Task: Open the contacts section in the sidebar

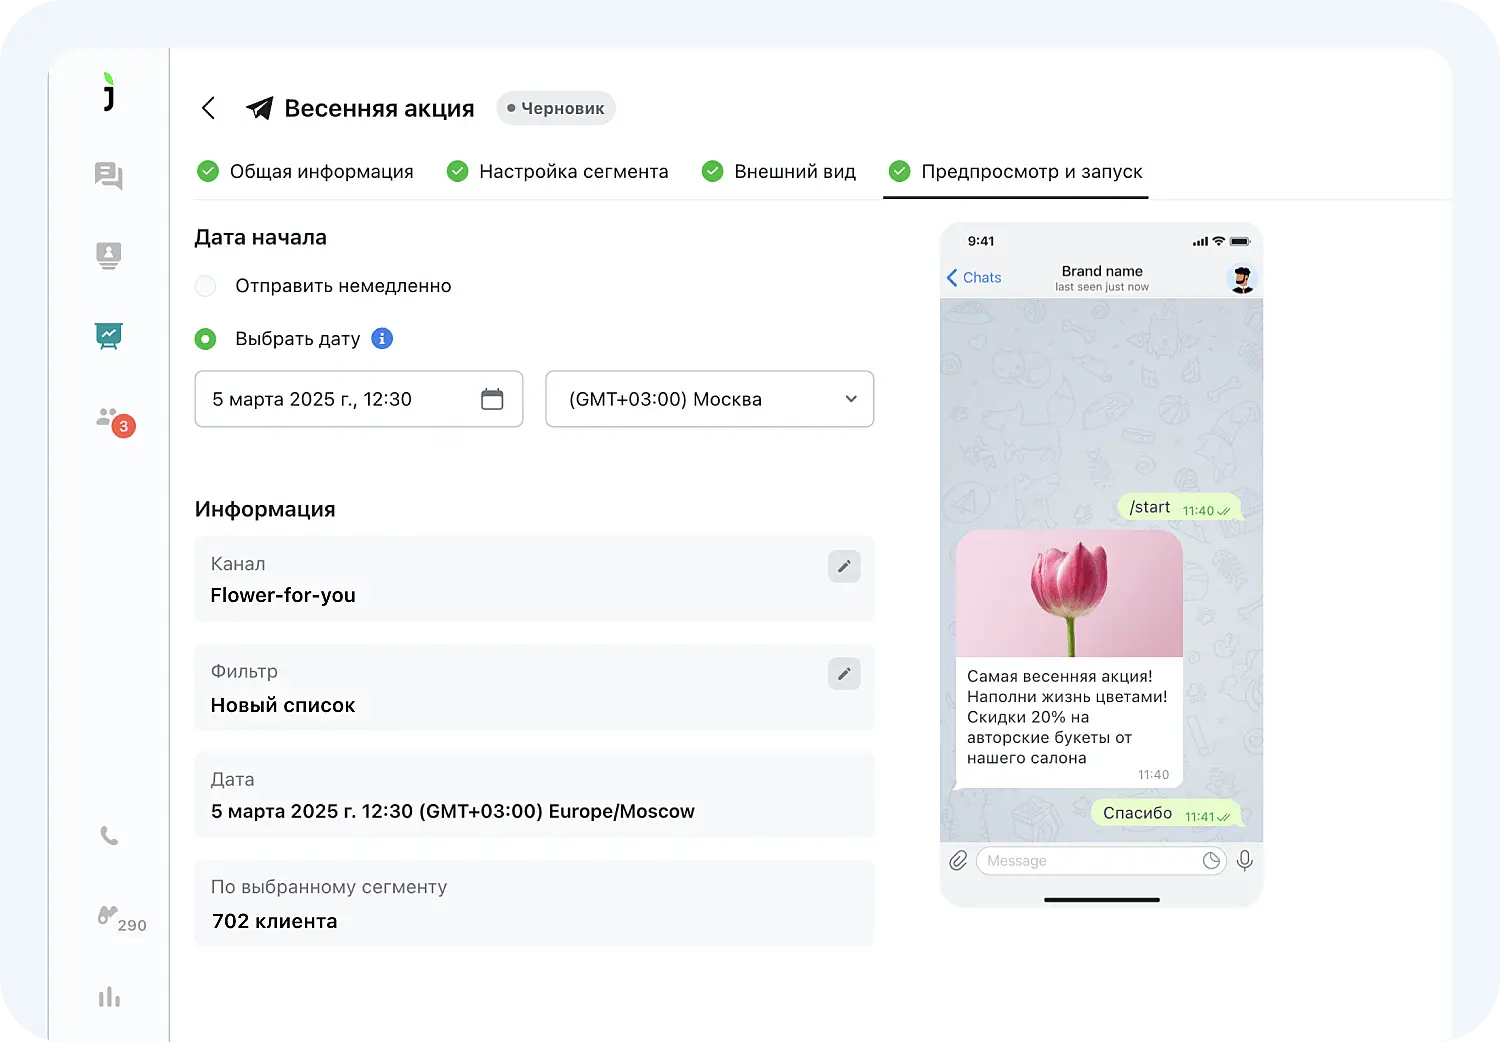Action: tap(108, 255)
